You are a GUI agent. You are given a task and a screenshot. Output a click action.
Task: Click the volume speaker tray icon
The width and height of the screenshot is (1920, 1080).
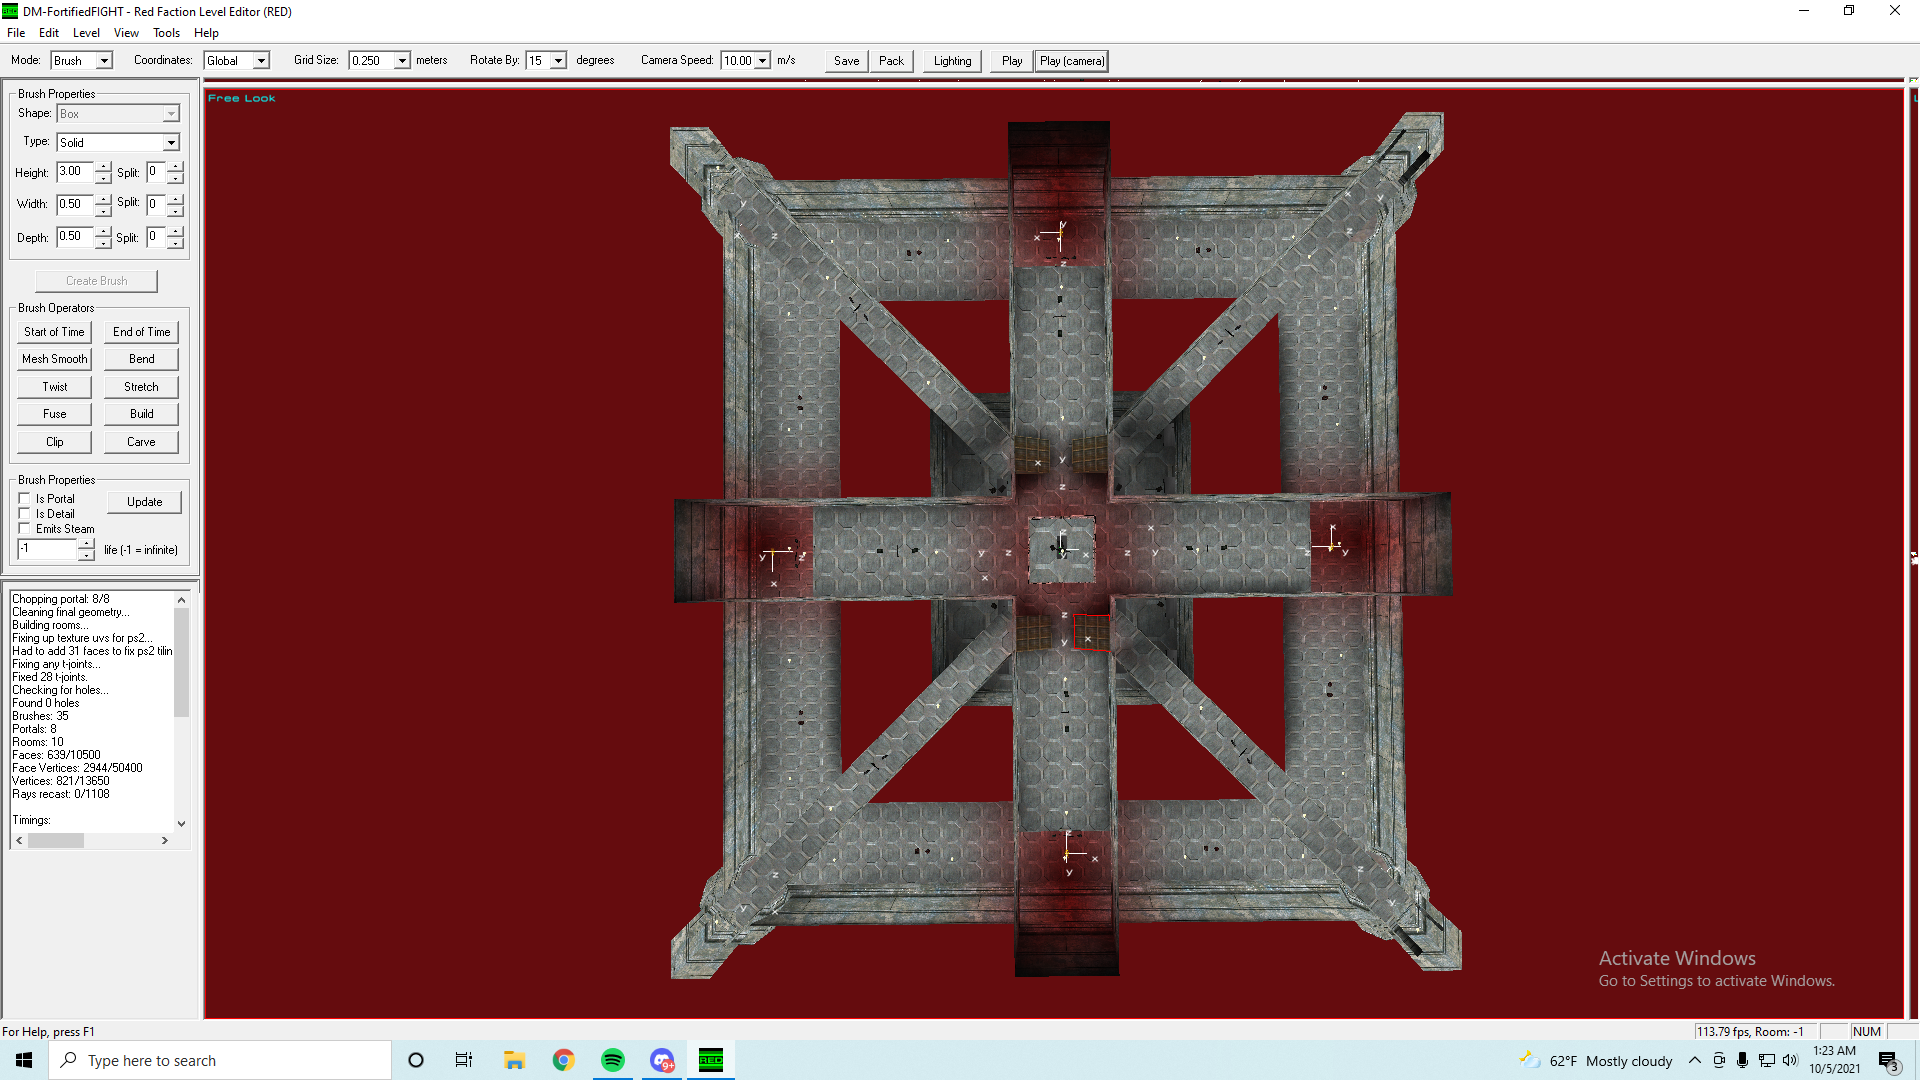pyautogui.click(x=1790, y=1060)
